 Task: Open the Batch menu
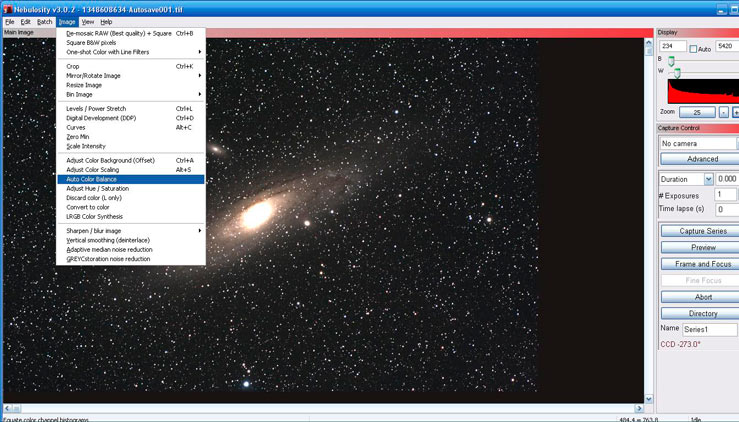[44, 21]
